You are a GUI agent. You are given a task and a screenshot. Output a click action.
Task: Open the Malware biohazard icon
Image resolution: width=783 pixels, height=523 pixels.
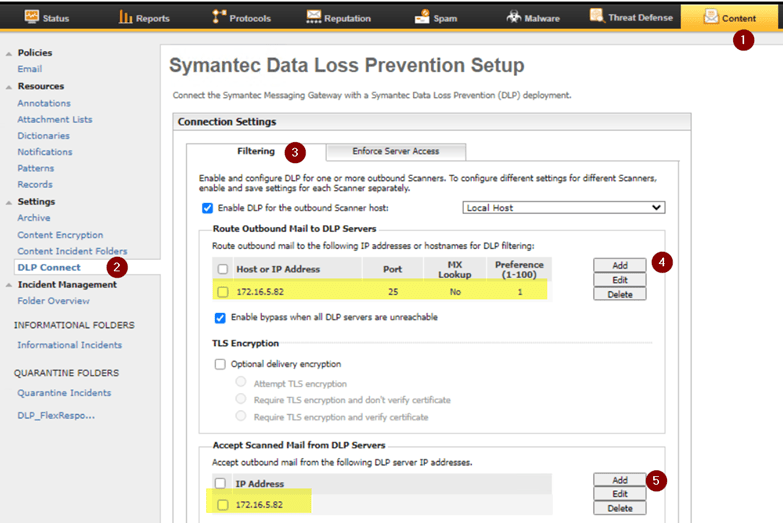(513, 17)
